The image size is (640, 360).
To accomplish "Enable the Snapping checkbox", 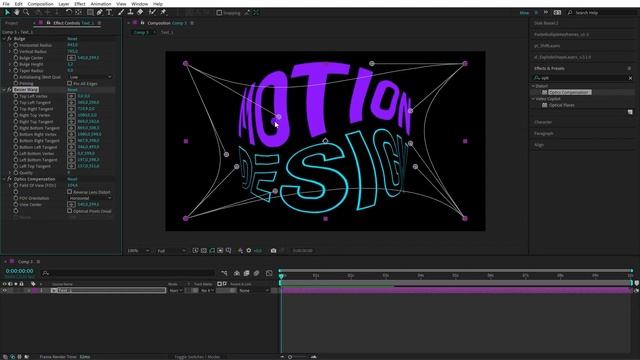I will click(219, 13).
